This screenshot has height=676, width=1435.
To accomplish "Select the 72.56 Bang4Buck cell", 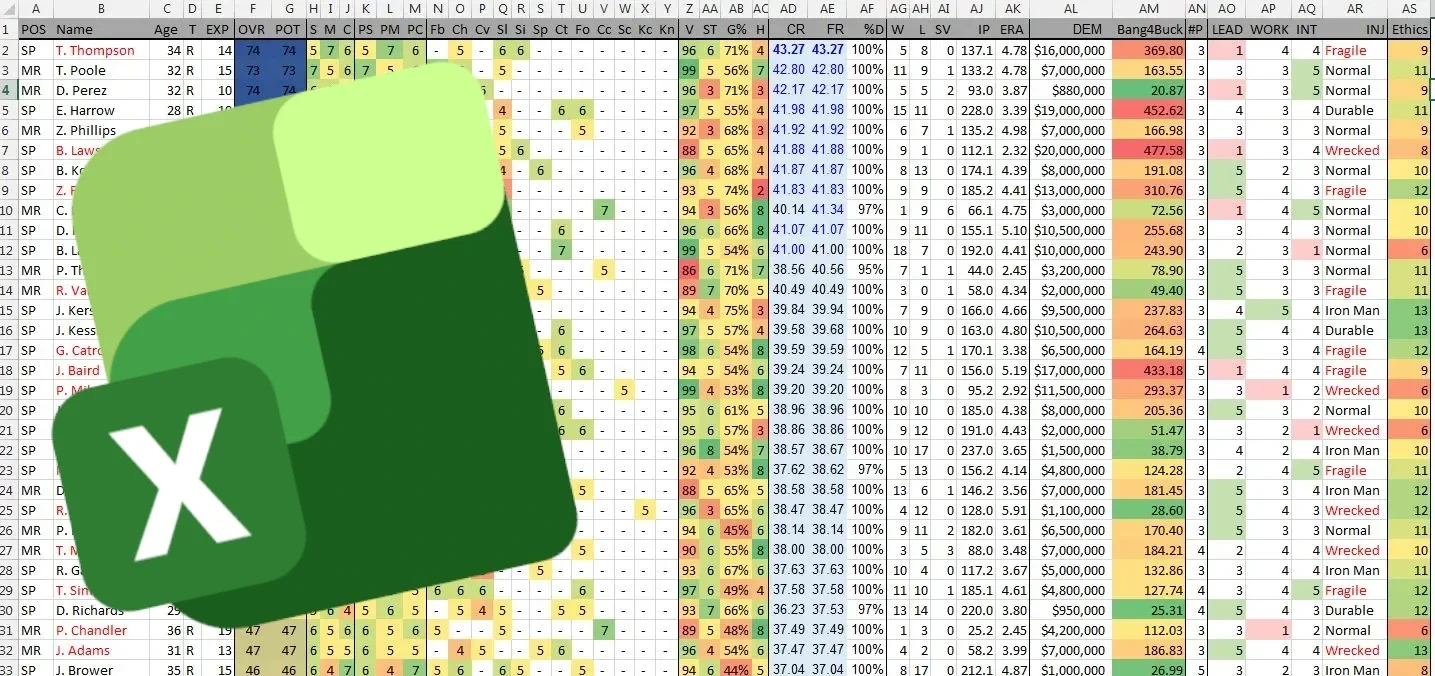I will click(1148, 210).
